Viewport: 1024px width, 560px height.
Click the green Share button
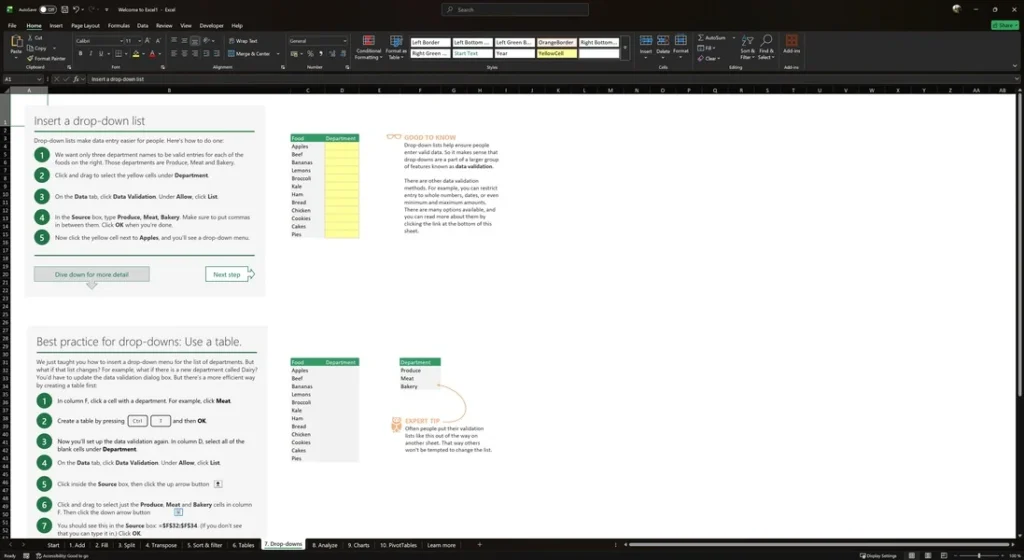1004,25
